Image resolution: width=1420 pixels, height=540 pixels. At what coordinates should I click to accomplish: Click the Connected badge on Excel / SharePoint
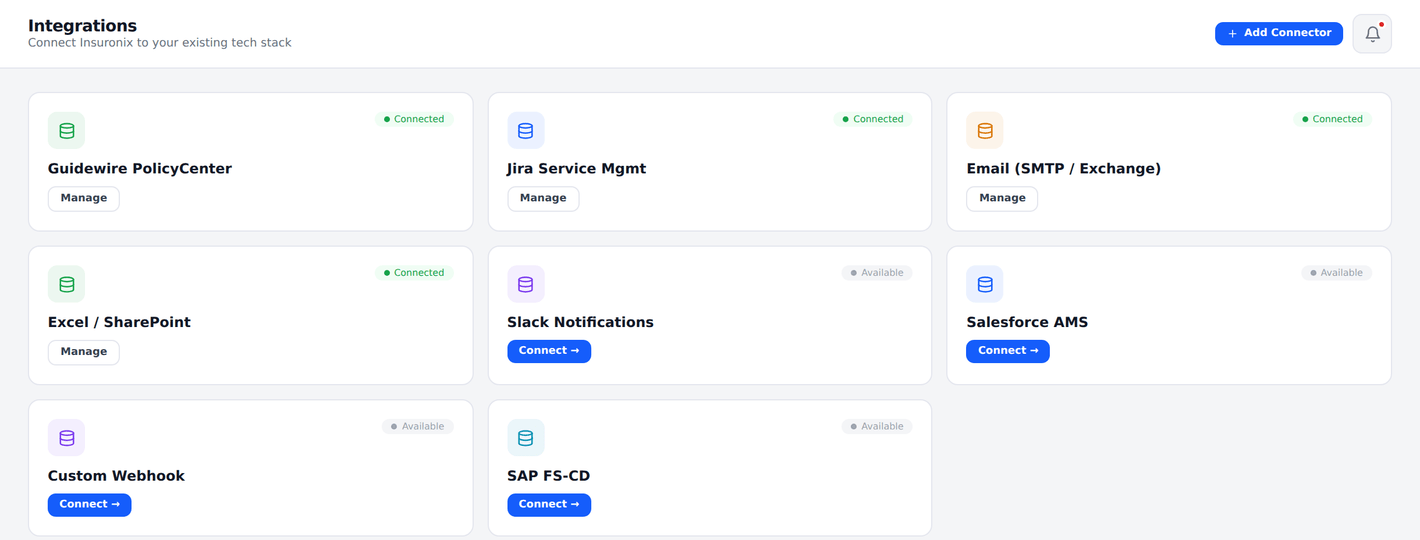click(x=414, y=273)
